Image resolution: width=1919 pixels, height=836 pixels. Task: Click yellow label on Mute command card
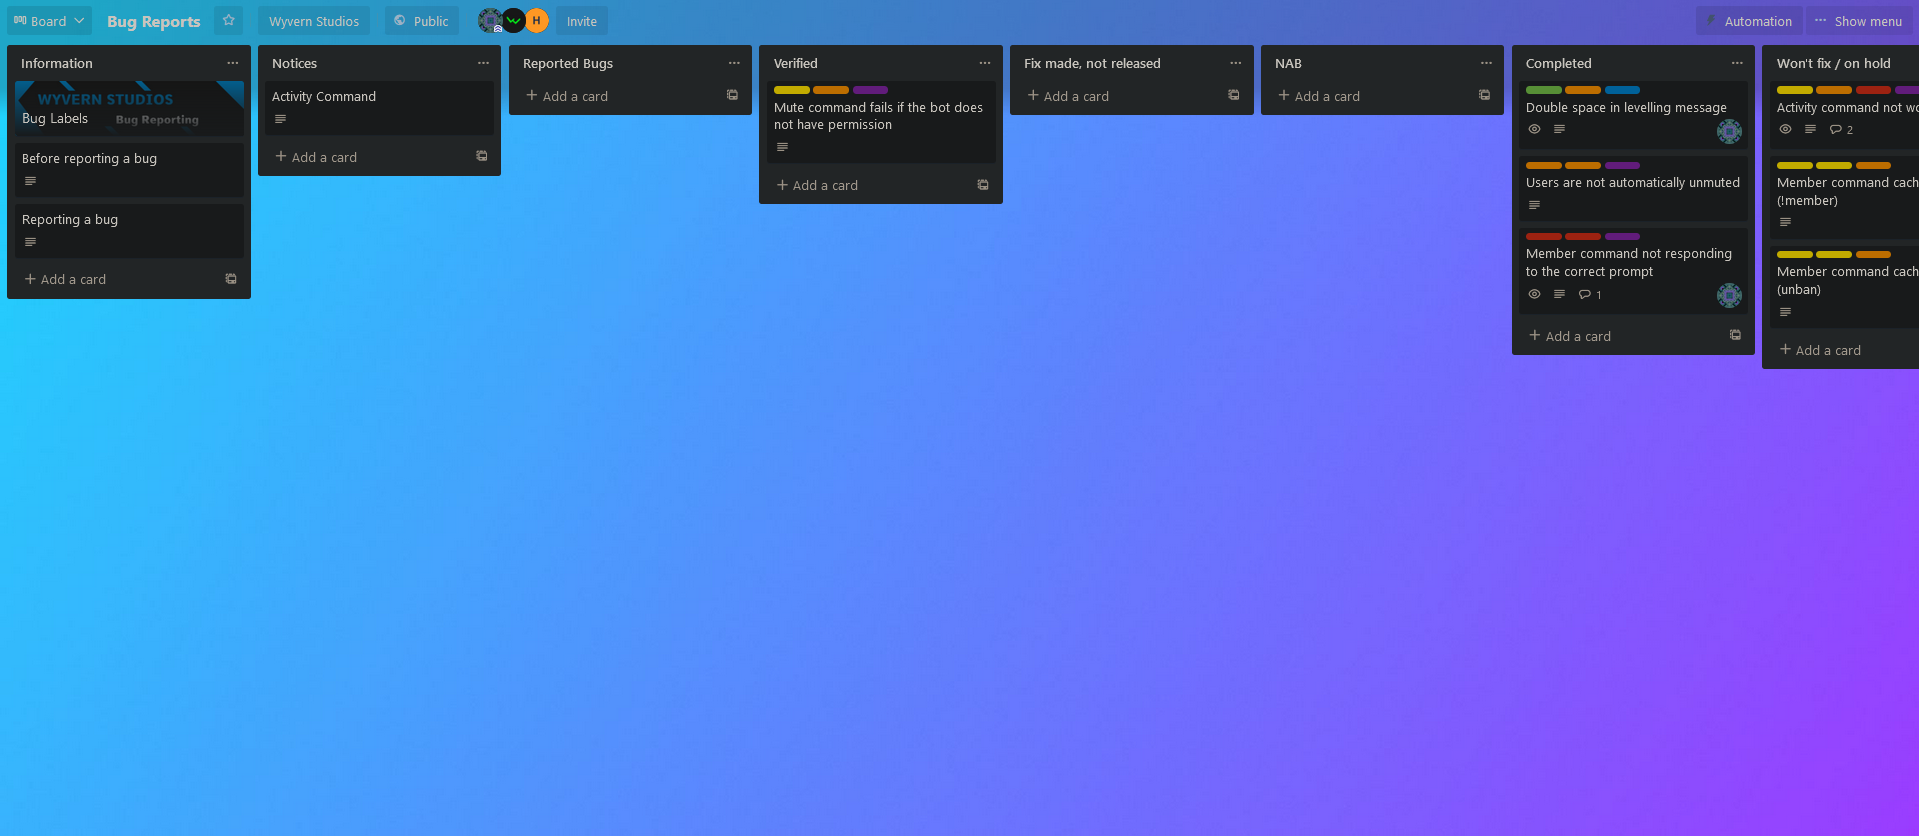791,90
